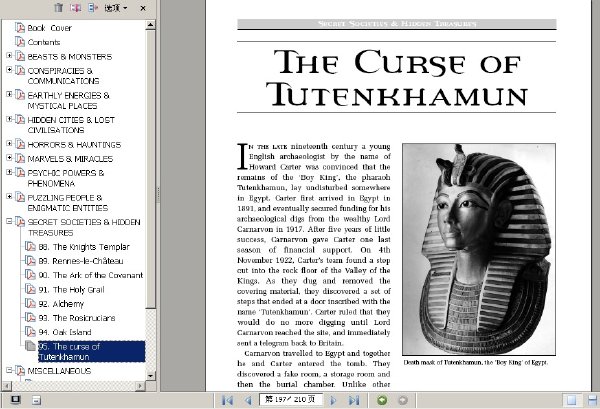Click the page number field showing 197
This screenshot has width=600, height=409.
(291, 399)
